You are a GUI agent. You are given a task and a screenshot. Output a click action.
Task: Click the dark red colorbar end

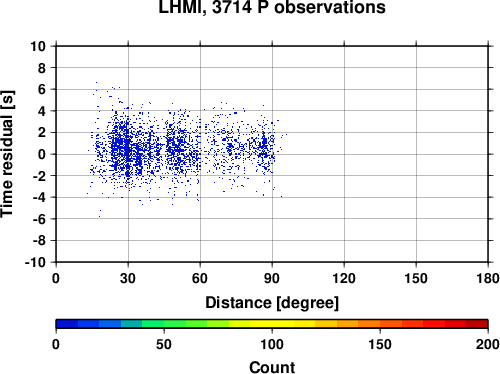477,324
